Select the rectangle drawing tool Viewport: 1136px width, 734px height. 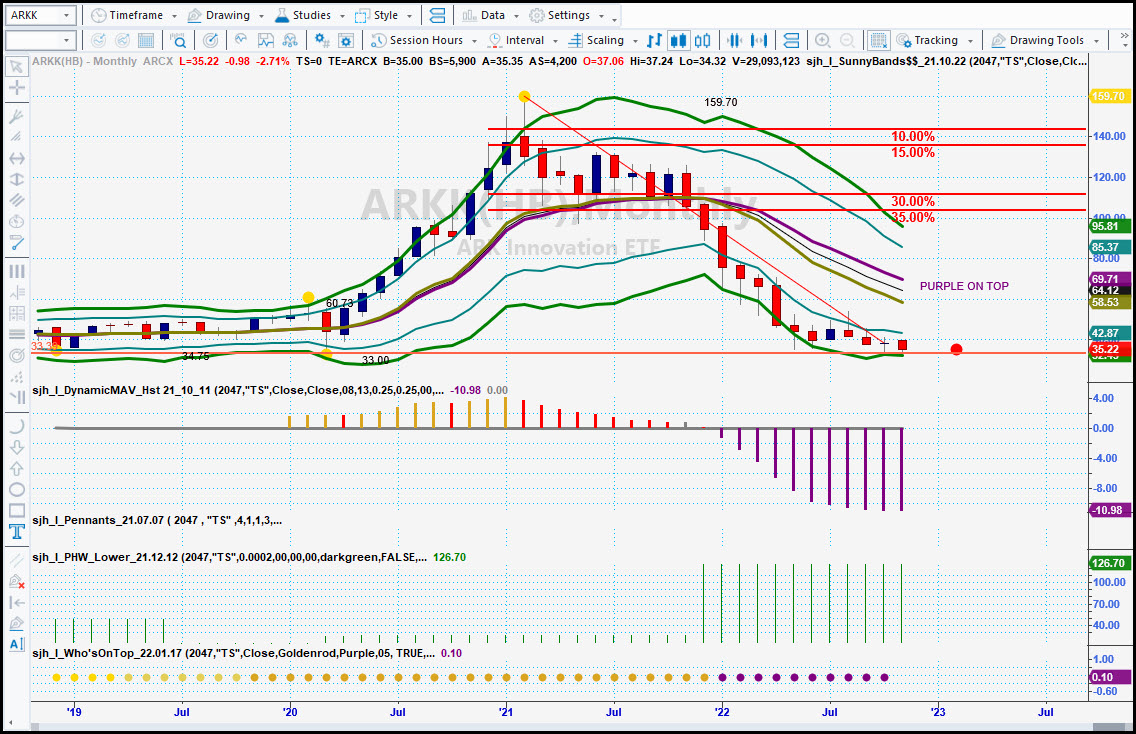pyautogui.click(x=17, y=511)
